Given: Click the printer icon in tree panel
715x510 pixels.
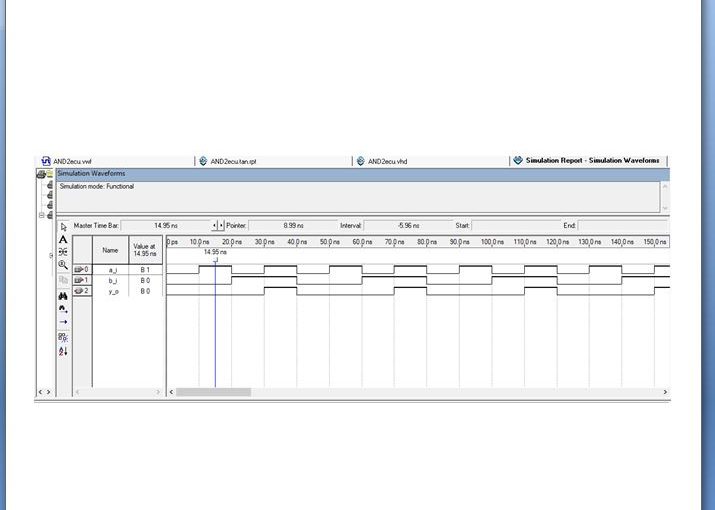Looking at the screenshot, I should pos(41,174).
